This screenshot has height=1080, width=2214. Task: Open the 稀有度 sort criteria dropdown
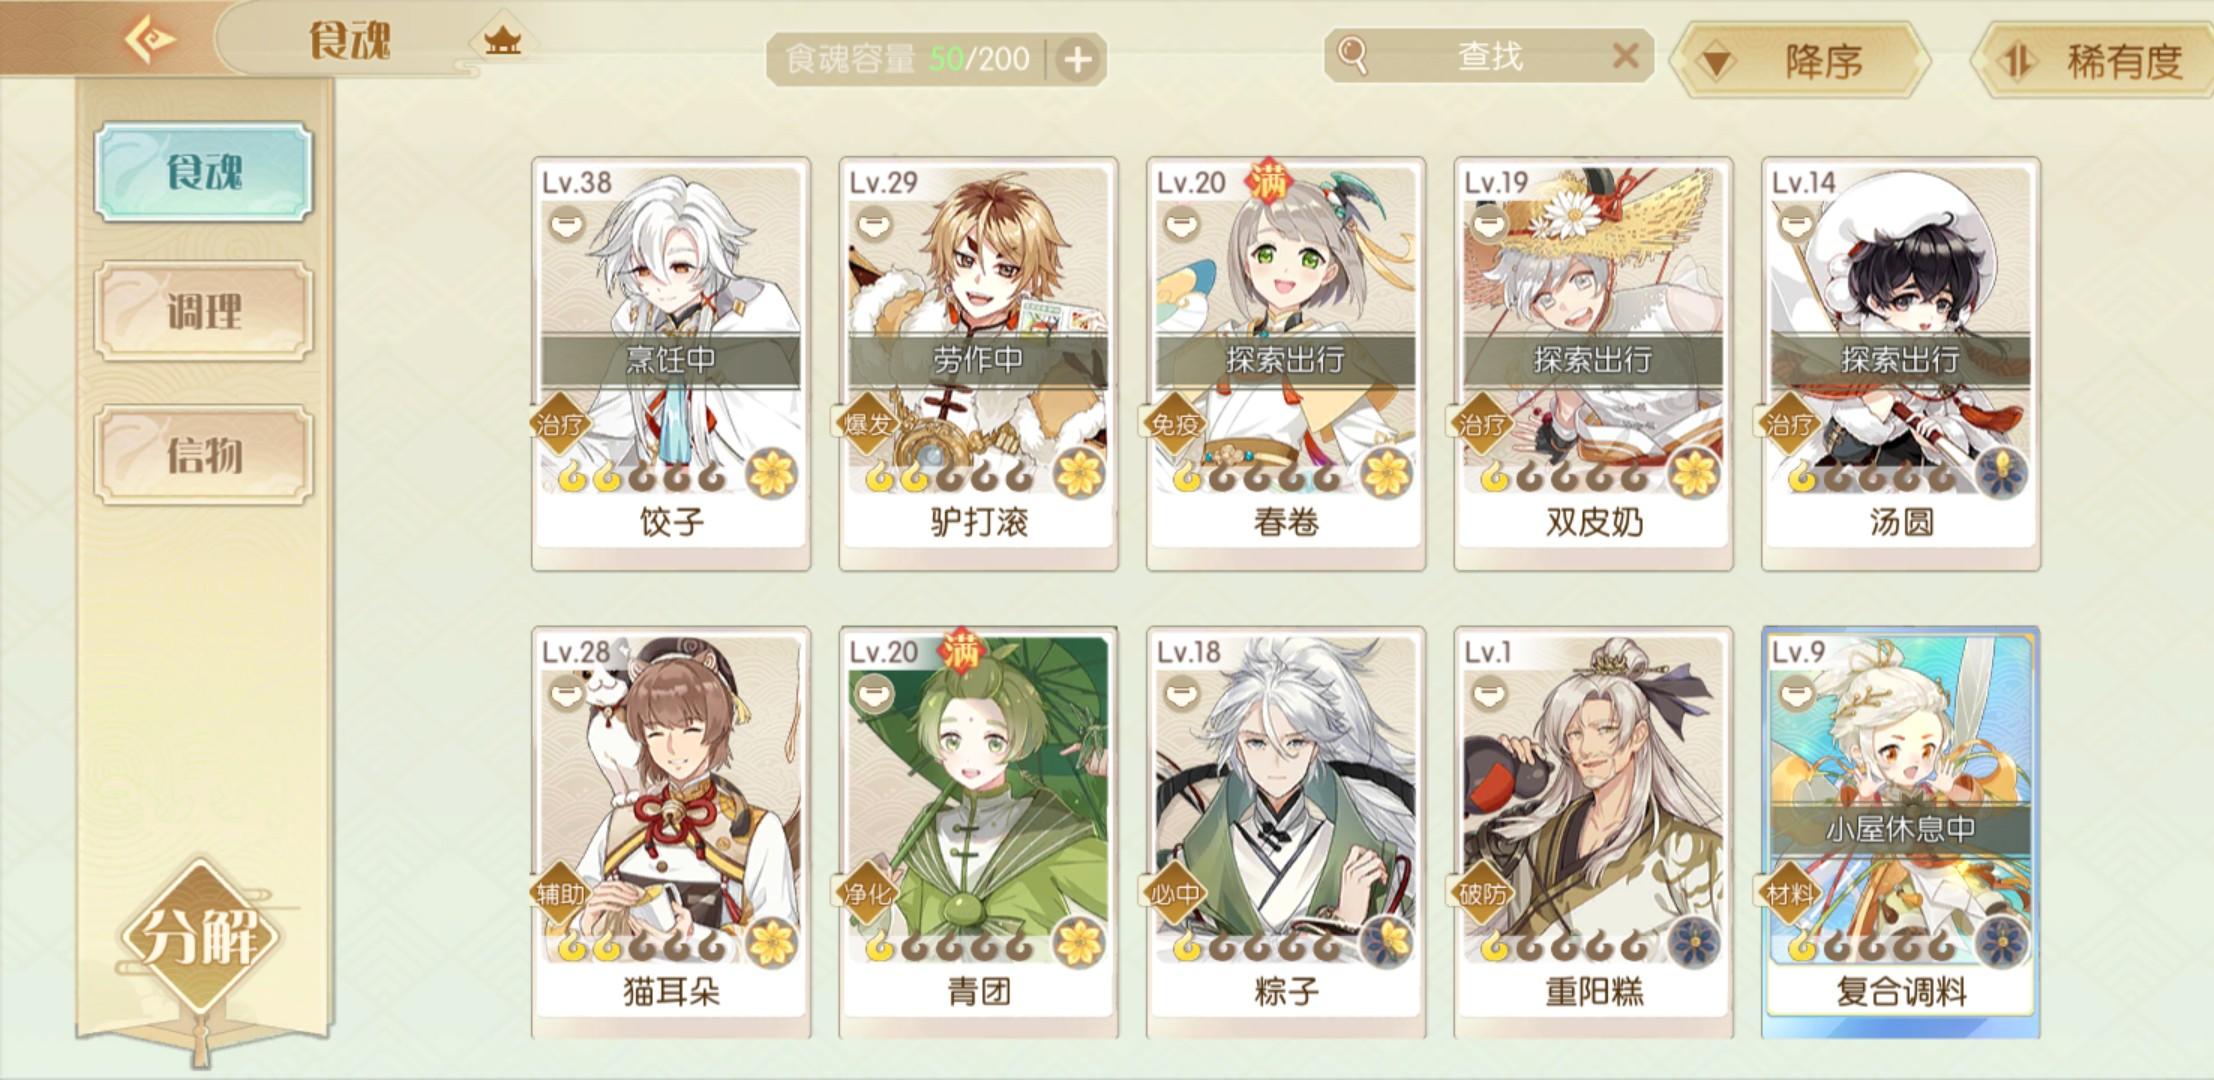tap(2094, 62)
